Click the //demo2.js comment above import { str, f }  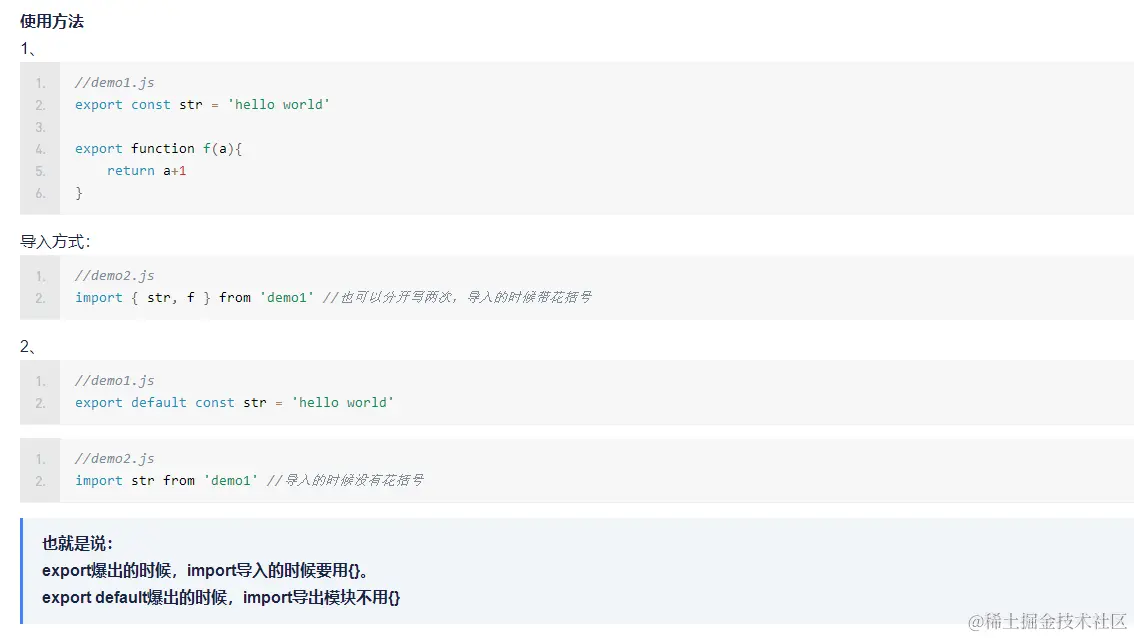[114, 276]
